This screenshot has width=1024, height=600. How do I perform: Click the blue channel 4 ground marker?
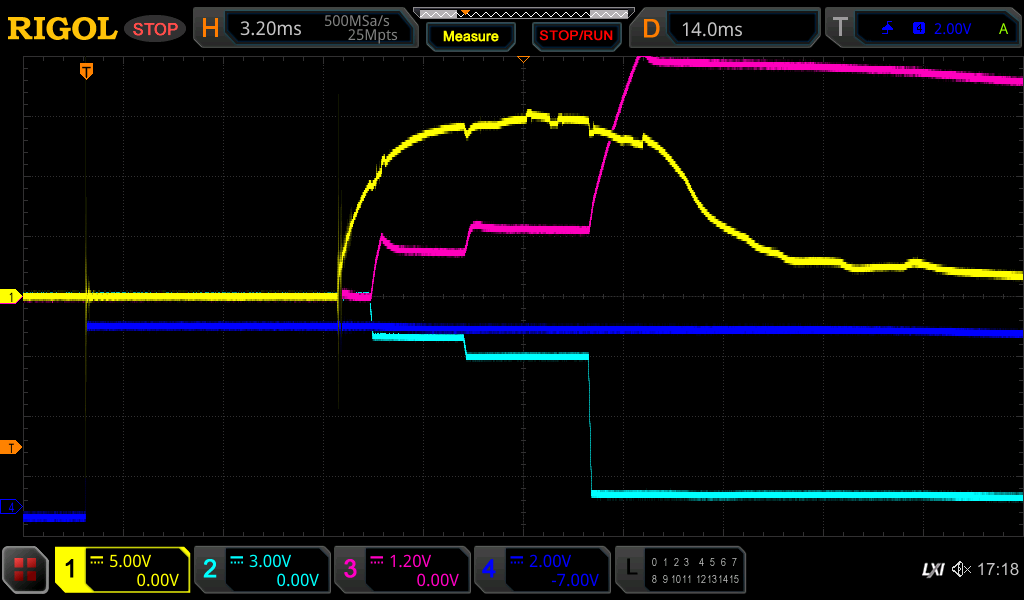pyautogui.click(x=11, y=507)
